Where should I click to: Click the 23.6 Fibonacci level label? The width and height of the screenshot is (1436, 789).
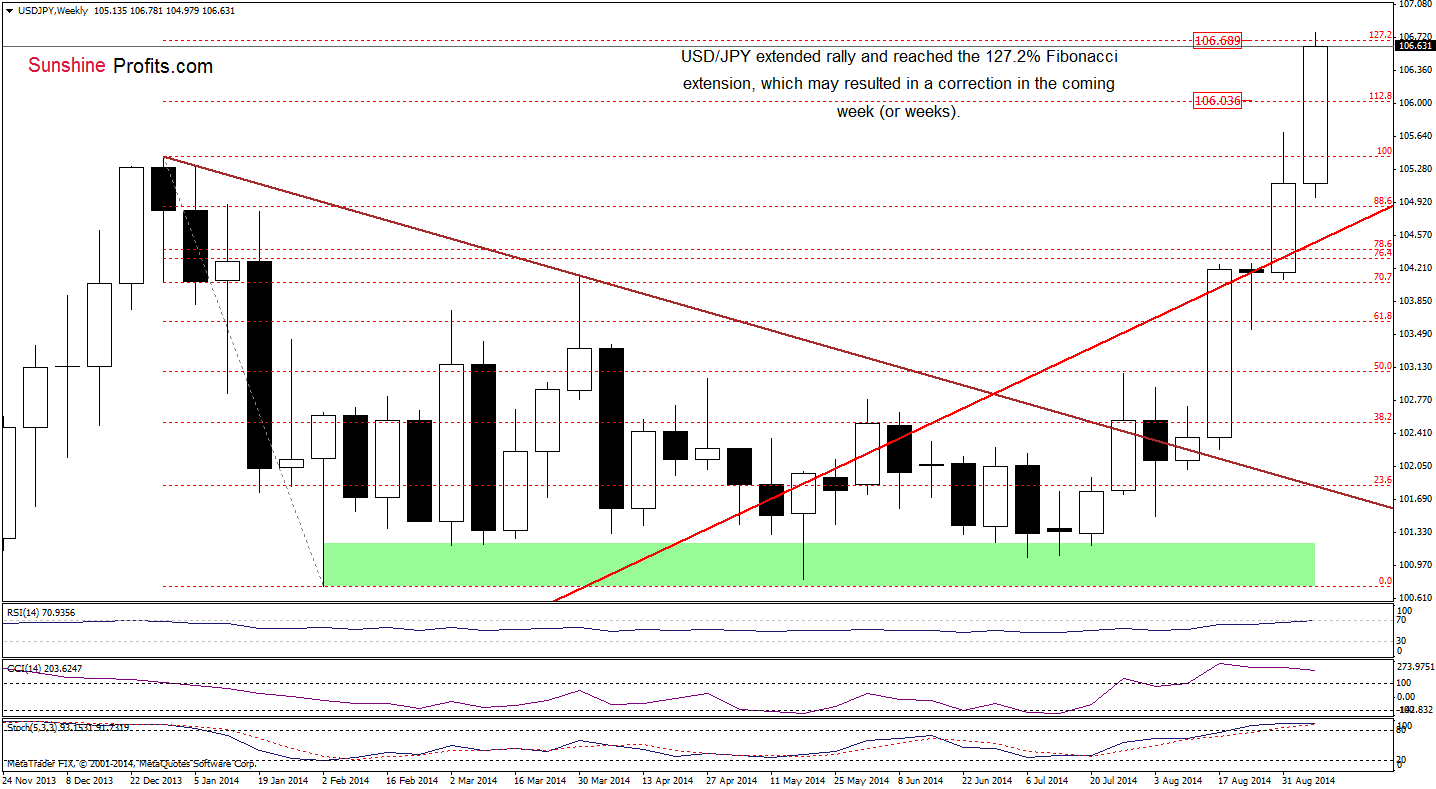[1382, 481]
